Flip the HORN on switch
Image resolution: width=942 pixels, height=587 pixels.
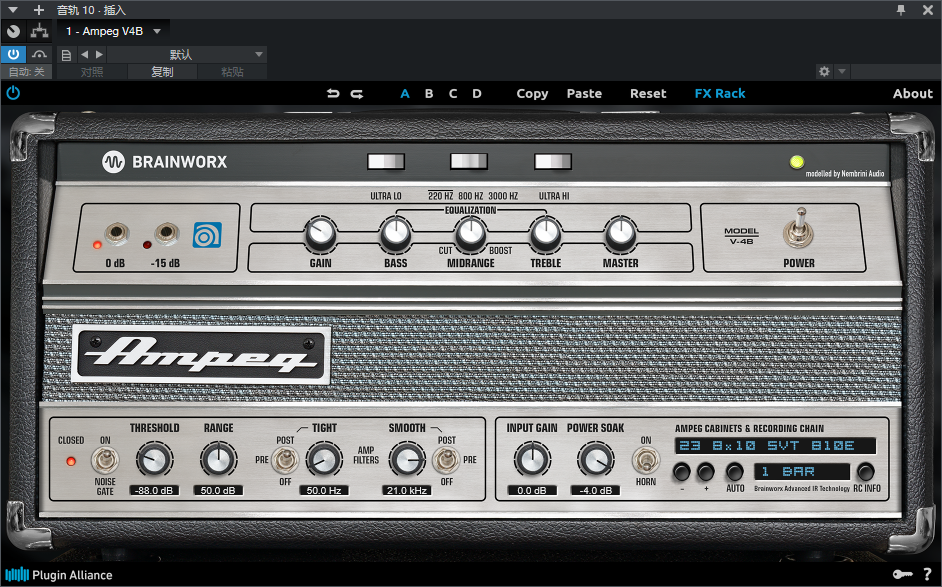[x=646, y=461]
